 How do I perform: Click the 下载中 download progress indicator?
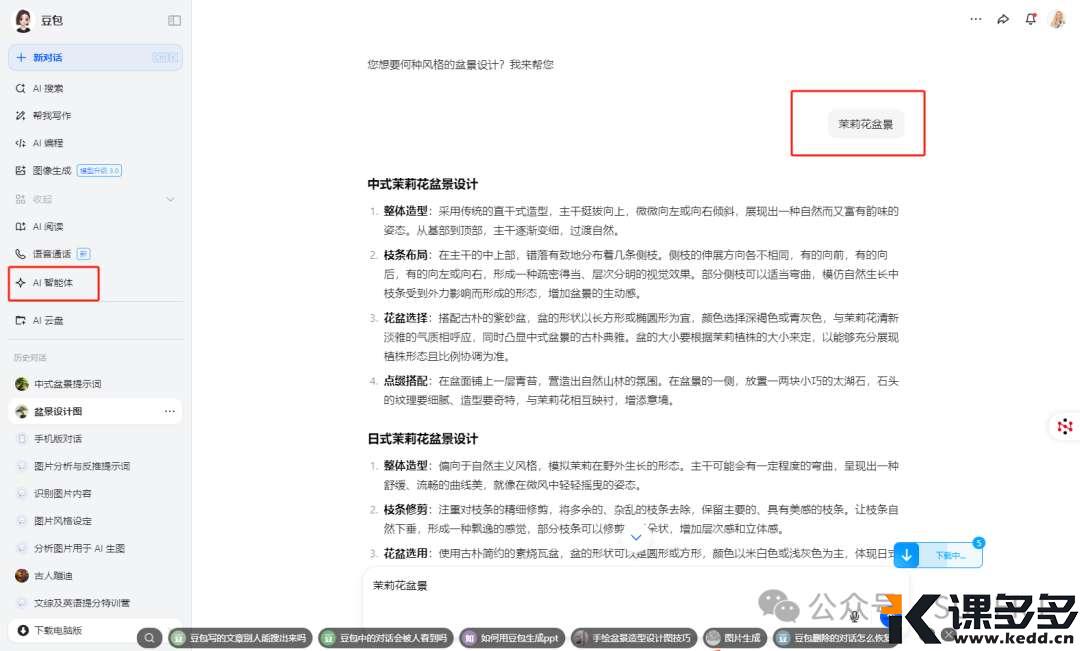click(944, 554)
